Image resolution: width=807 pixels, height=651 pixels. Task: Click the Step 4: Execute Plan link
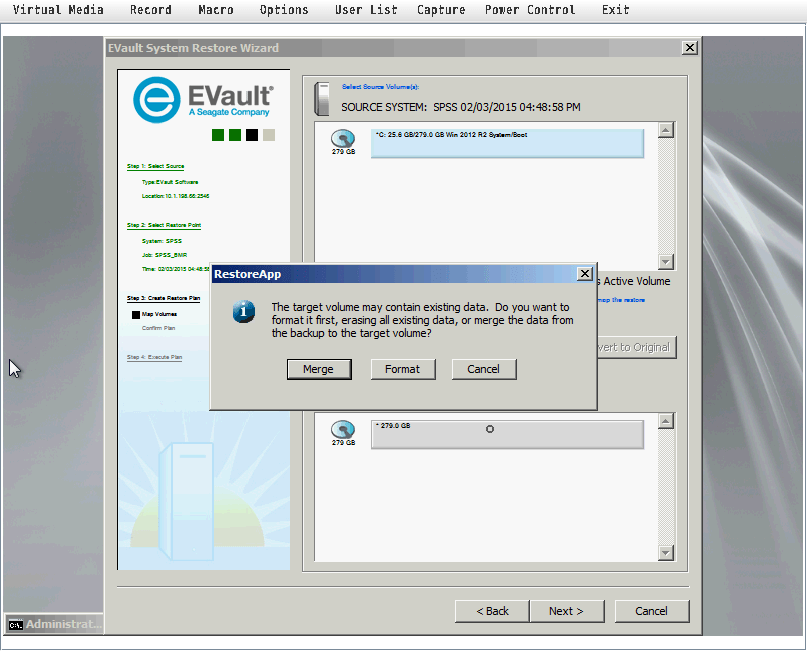(154, 357)
